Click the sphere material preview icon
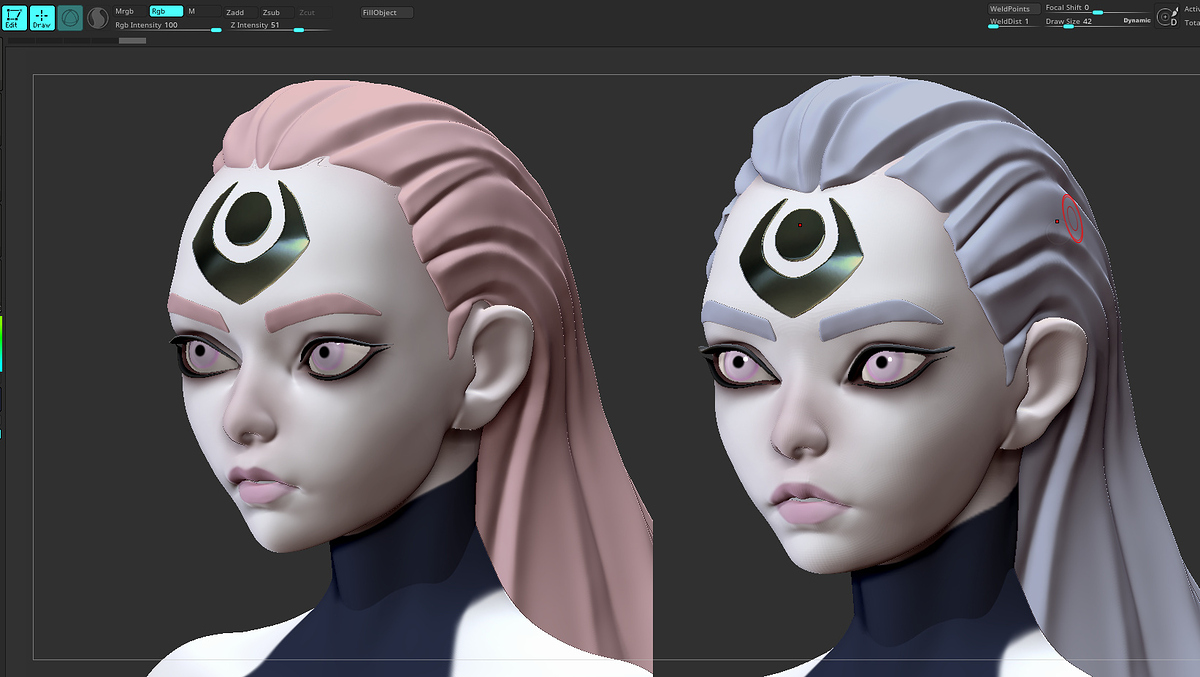 [x=70, y=17]
